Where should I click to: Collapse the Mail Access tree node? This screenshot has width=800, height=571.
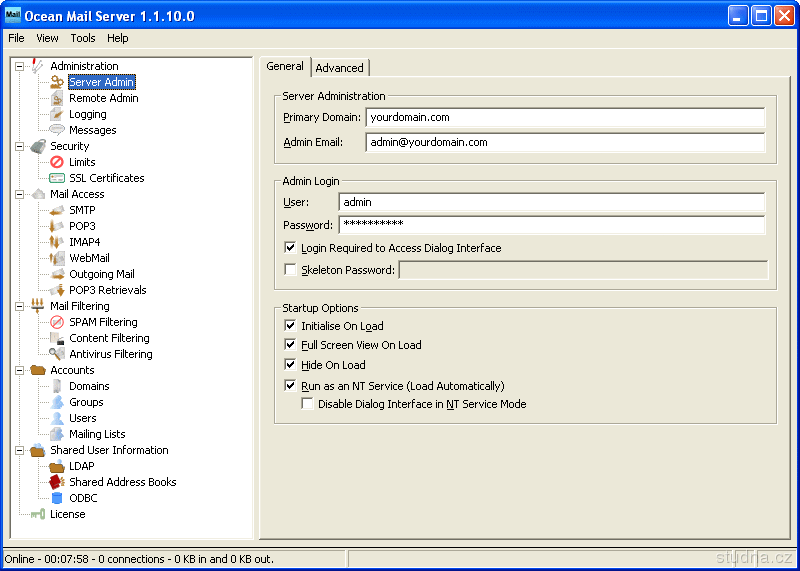[x=19, y=194]
